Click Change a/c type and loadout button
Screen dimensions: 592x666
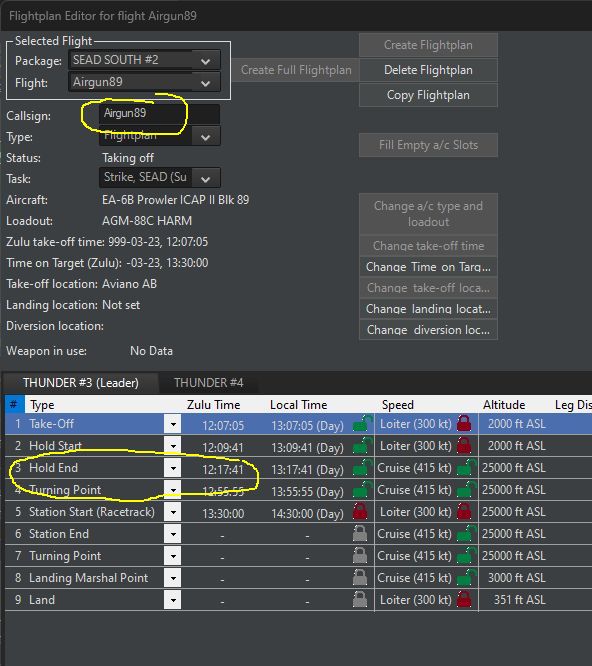(428, 214)
